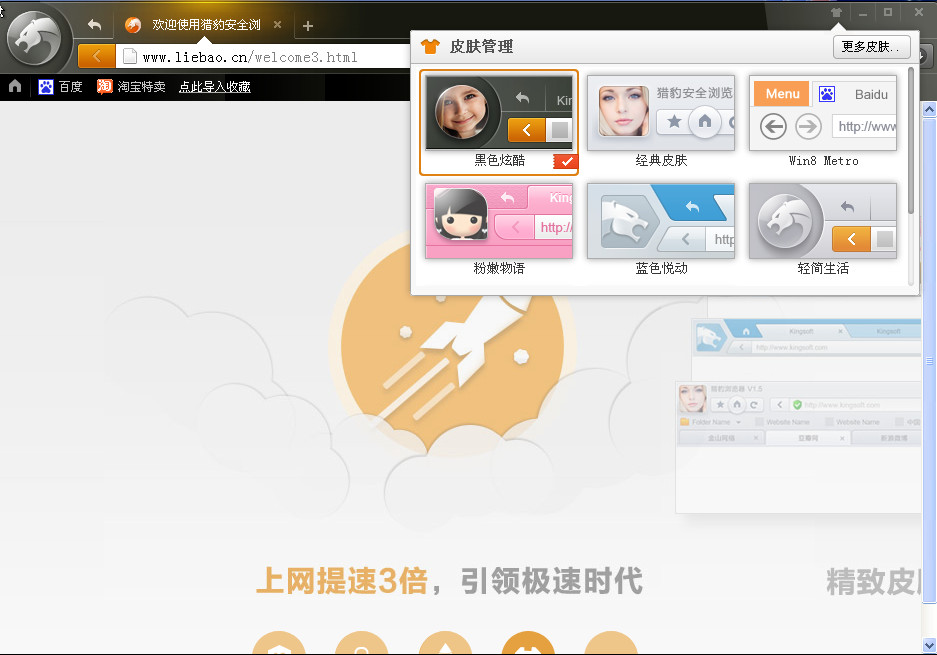This screenshot has width=937, height=655.
Task: Minimize the browser window
Action: [863, 13]
